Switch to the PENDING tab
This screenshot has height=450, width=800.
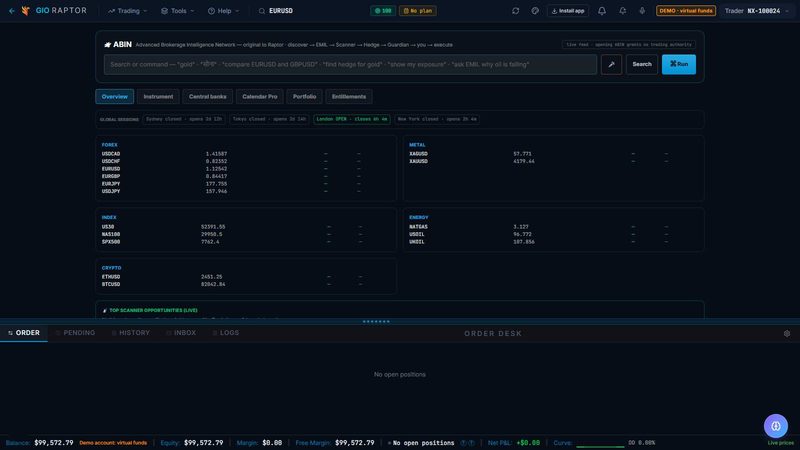[x=76, y=333]
